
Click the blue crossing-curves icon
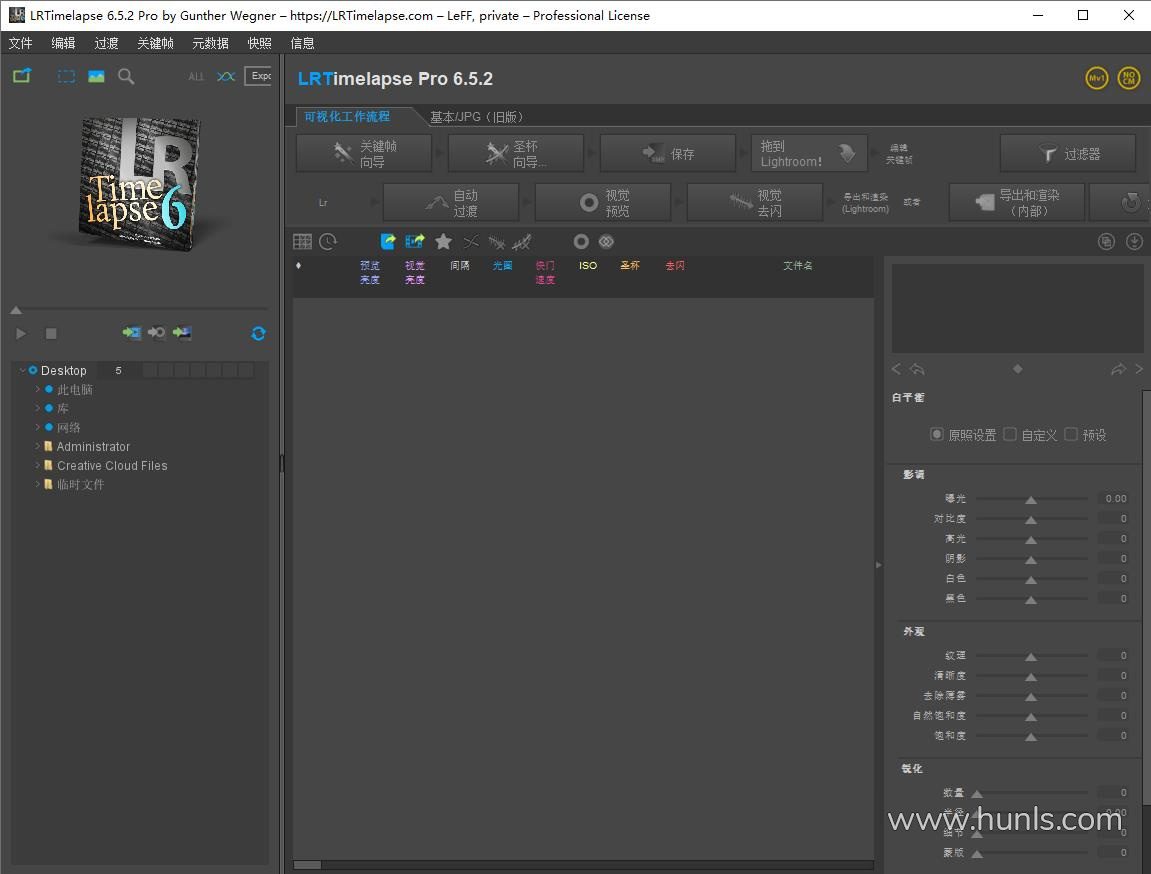[x=226, y=76]
